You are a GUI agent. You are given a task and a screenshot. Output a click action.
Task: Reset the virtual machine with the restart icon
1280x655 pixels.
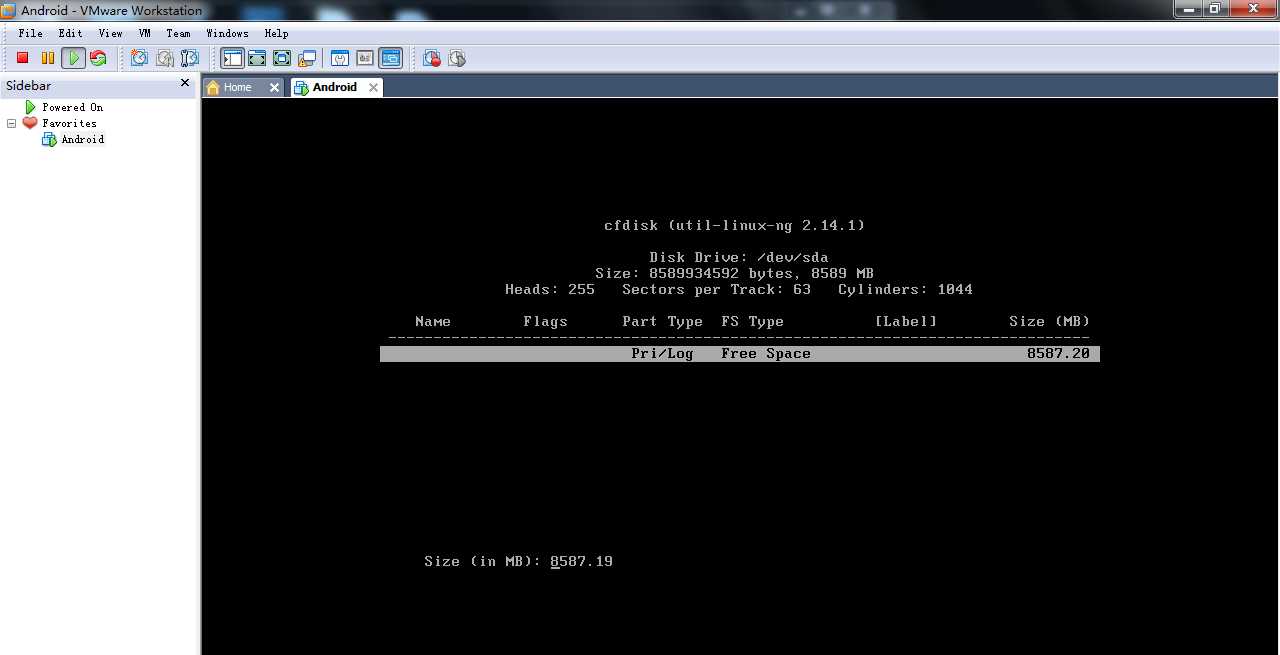pyautogui.click(x=98, y=58)
